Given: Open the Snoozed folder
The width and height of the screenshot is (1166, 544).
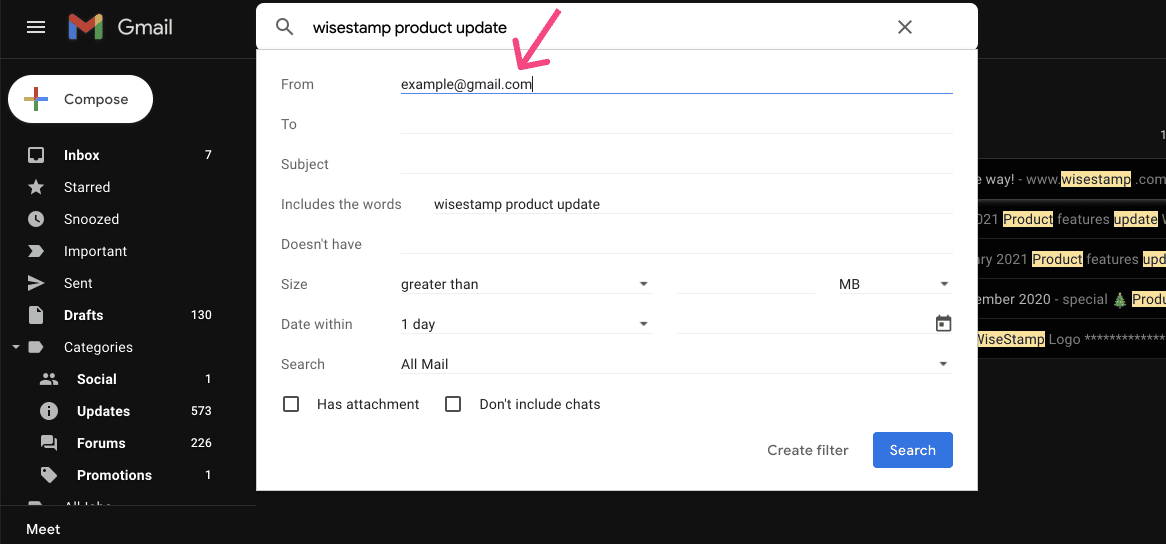Looking at the screenshot, I should pyautogui.click(x=91, y=219).
